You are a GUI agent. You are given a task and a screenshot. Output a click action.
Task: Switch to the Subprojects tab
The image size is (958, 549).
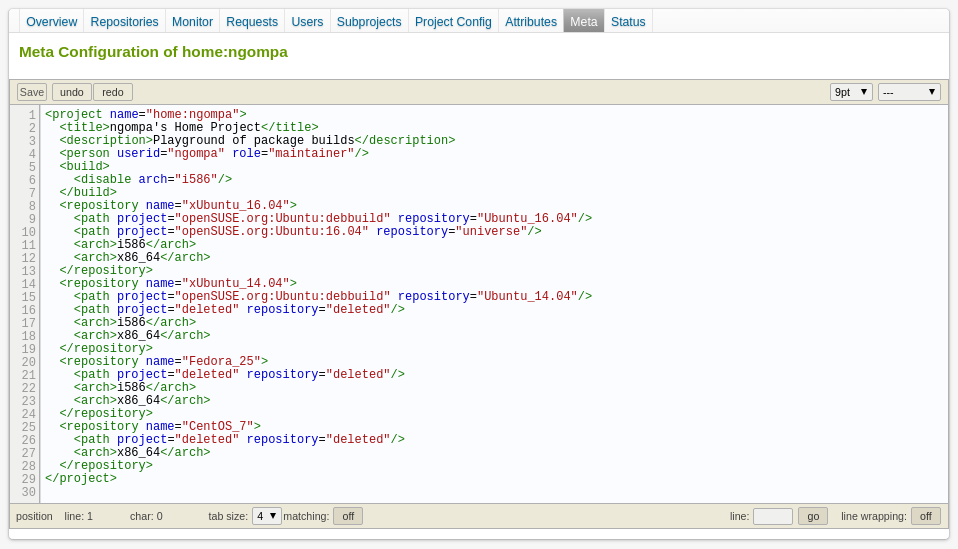click(x=369, y=22)
